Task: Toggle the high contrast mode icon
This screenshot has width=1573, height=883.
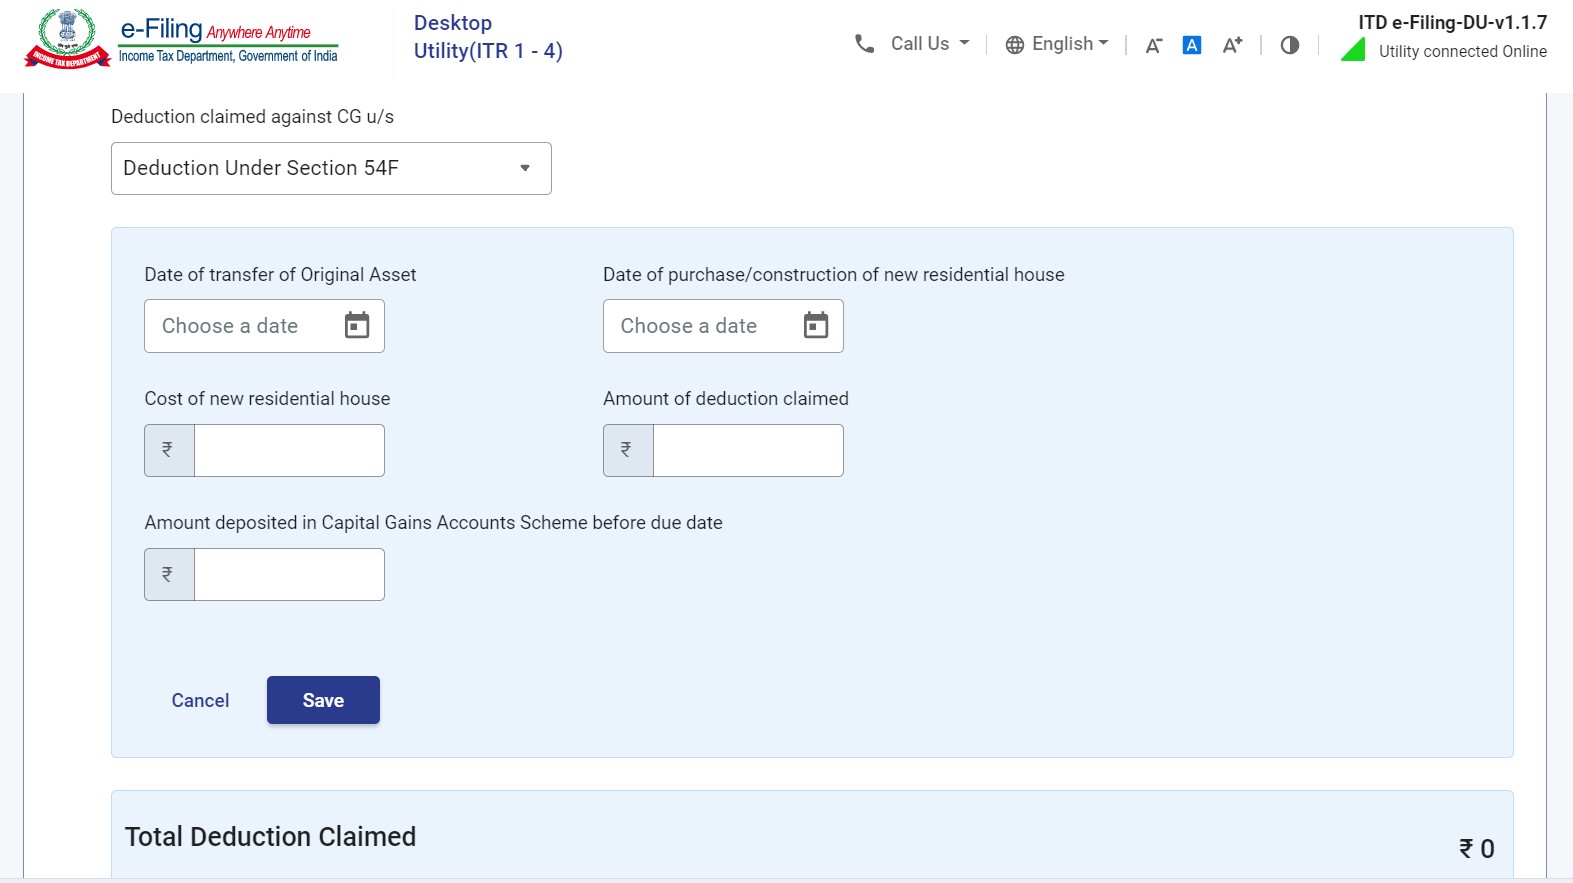Action: 1289,45
